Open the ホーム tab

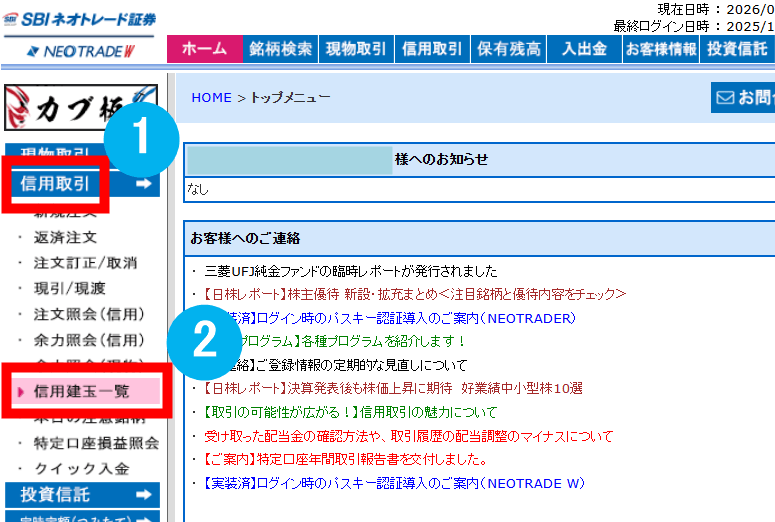click(x=205, y=49)
